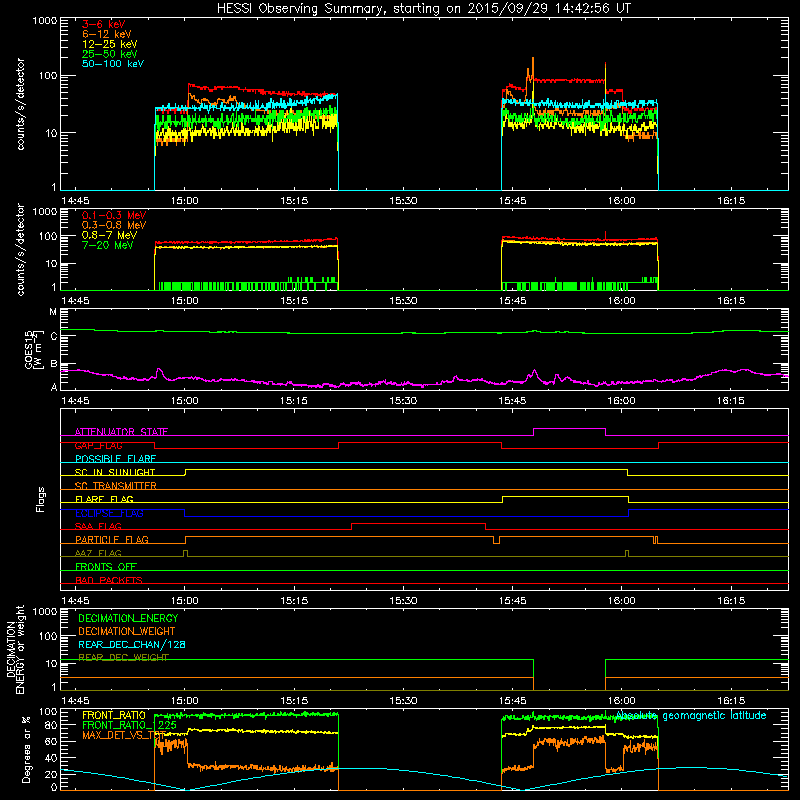Click the 15:15 tick under GOES plot
800x800 pixels.
click(294, 401)
